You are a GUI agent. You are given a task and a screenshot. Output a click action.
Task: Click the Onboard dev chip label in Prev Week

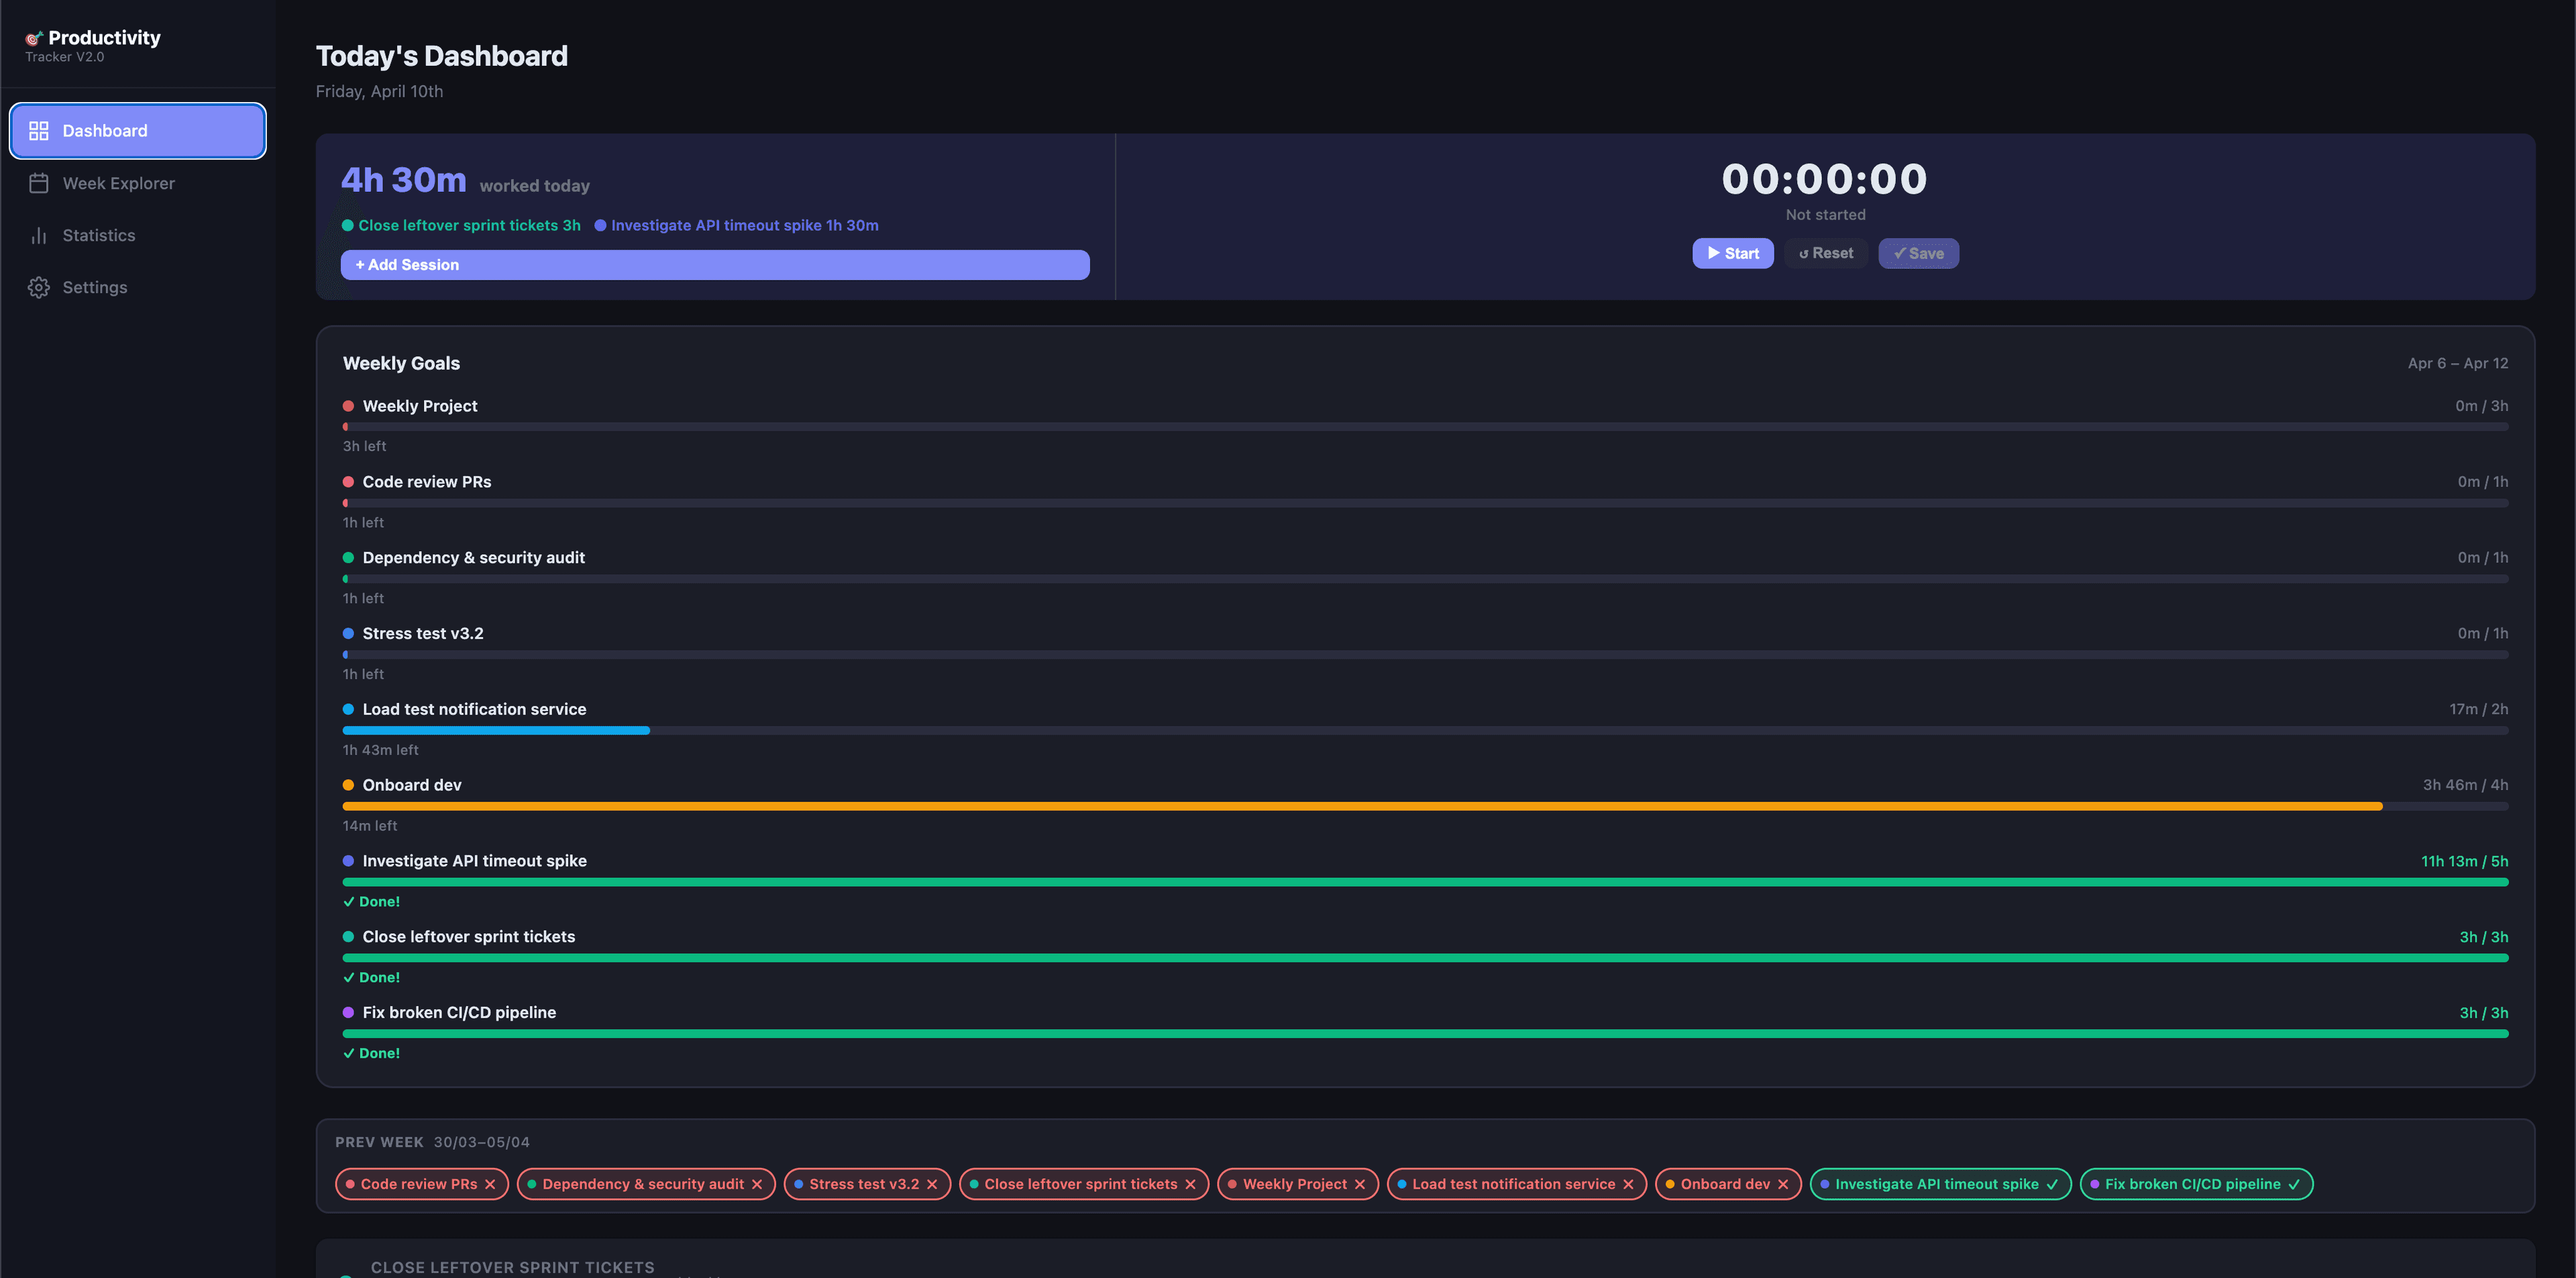(x=1725, y=1184)
